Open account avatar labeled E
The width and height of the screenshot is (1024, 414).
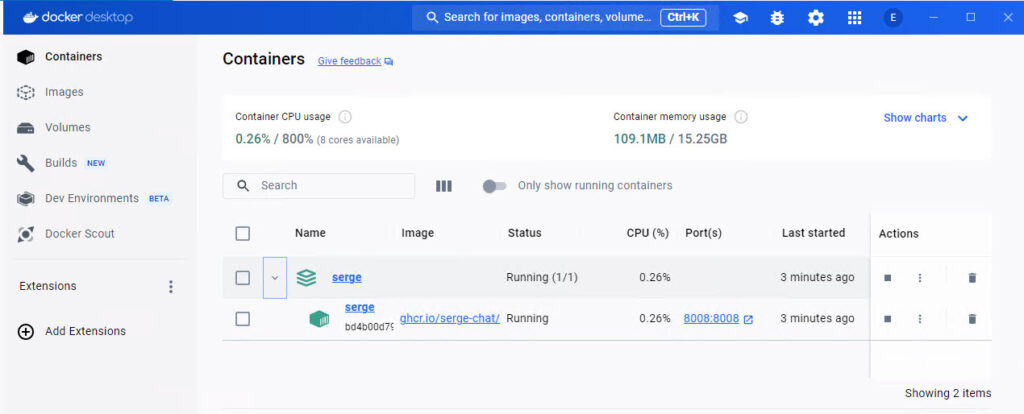pos(893,18)
